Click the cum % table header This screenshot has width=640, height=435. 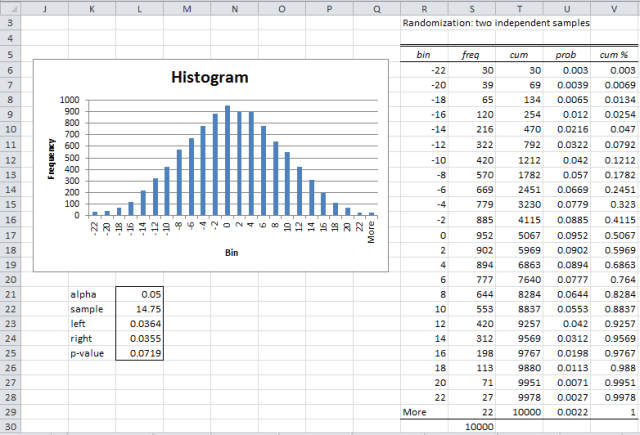pyautogui.click(x=614, y=55)
